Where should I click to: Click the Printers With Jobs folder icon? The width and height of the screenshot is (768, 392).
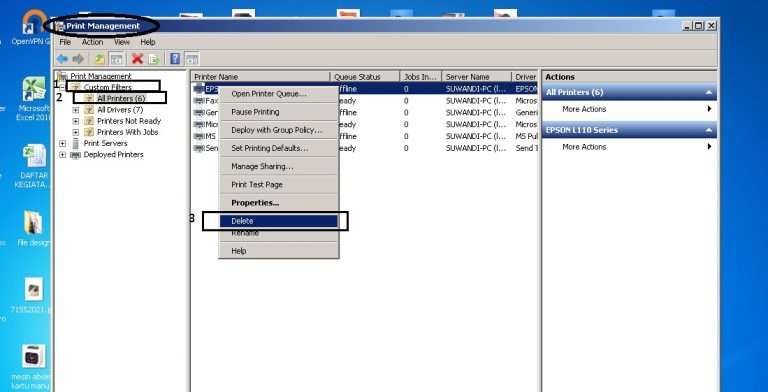(x=89, y=132)
